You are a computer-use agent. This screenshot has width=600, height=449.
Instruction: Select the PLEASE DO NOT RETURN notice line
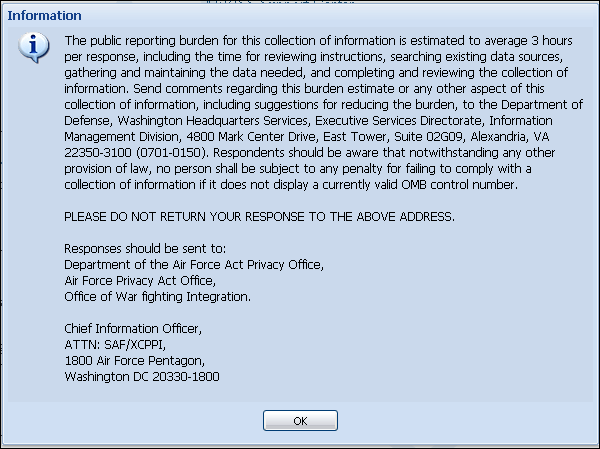(x=259, y=217)
